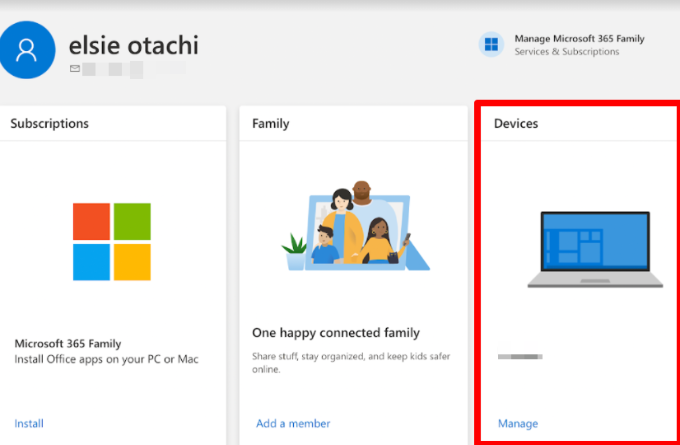
Task: Click the laptop device illustration
Action: click(x=594, y=249)
